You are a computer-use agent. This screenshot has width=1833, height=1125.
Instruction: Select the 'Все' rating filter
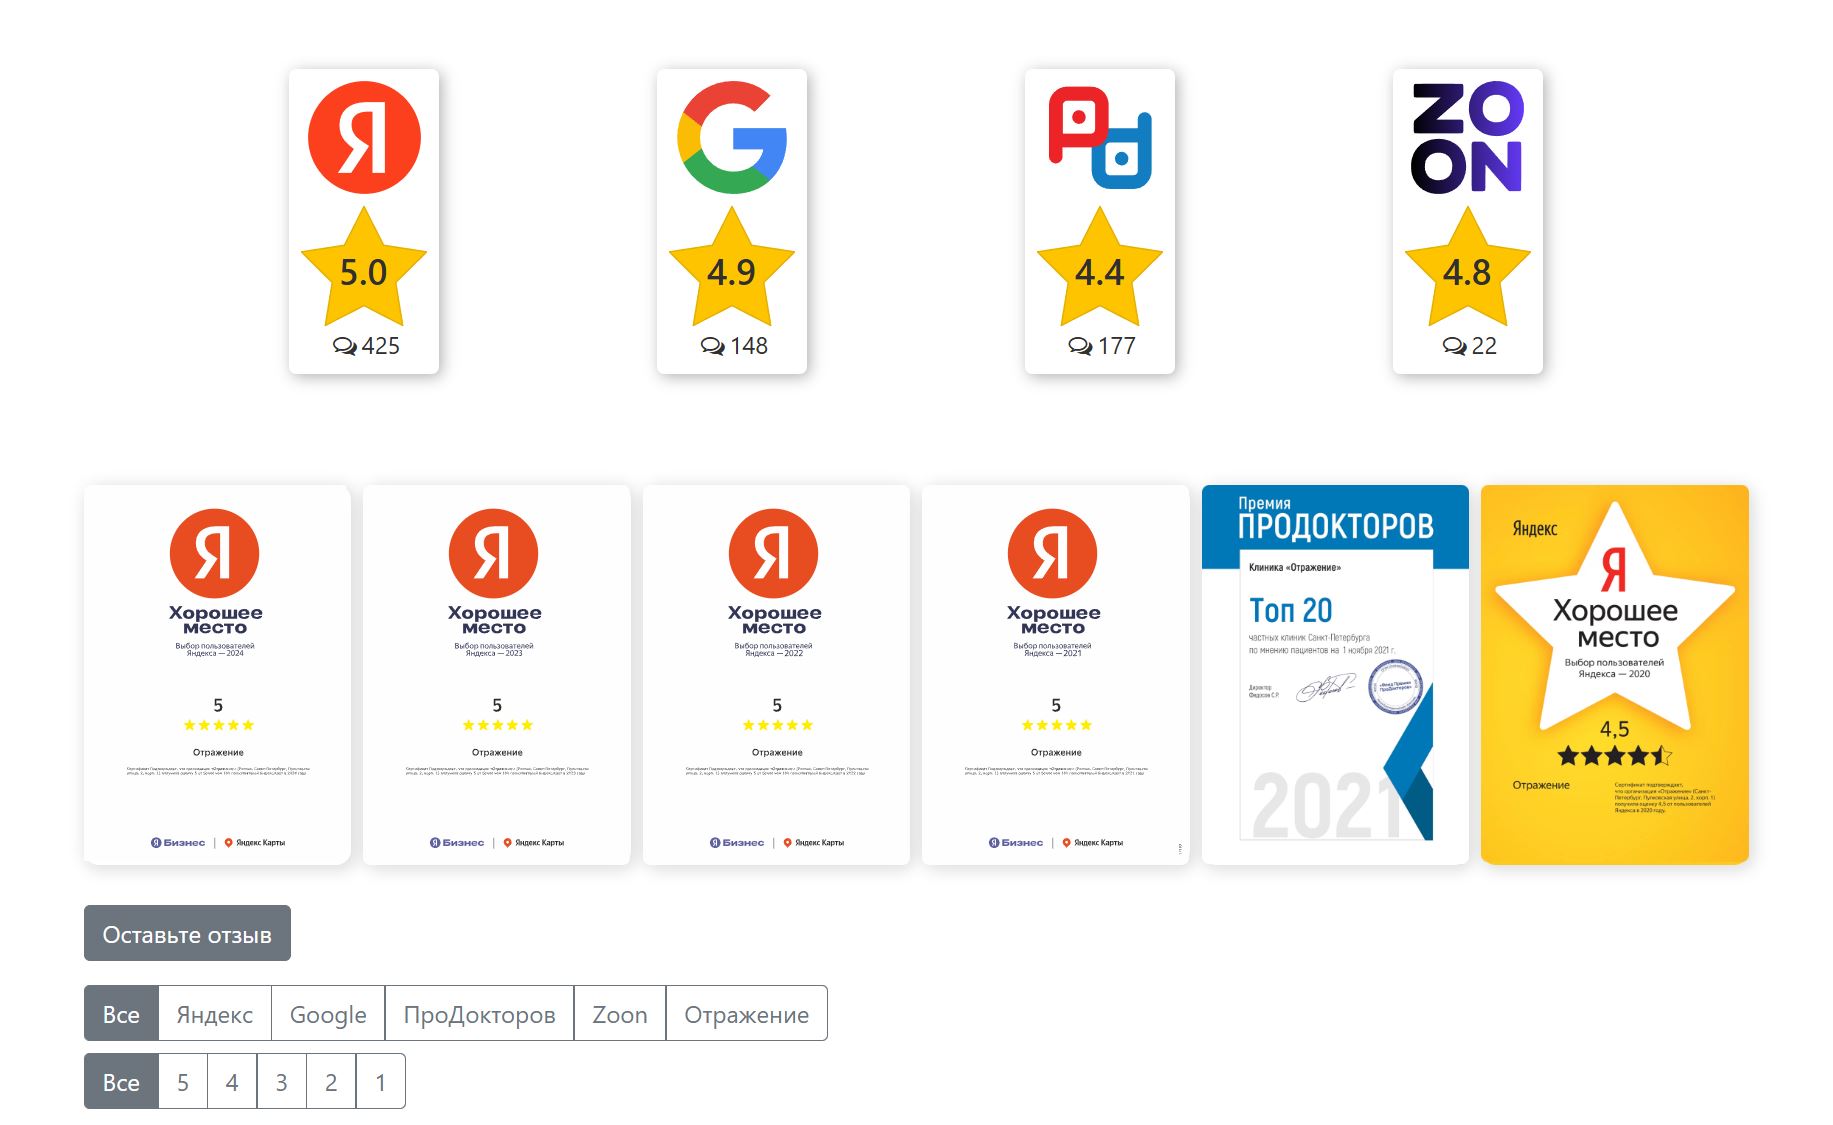[x=121, y=1081]
